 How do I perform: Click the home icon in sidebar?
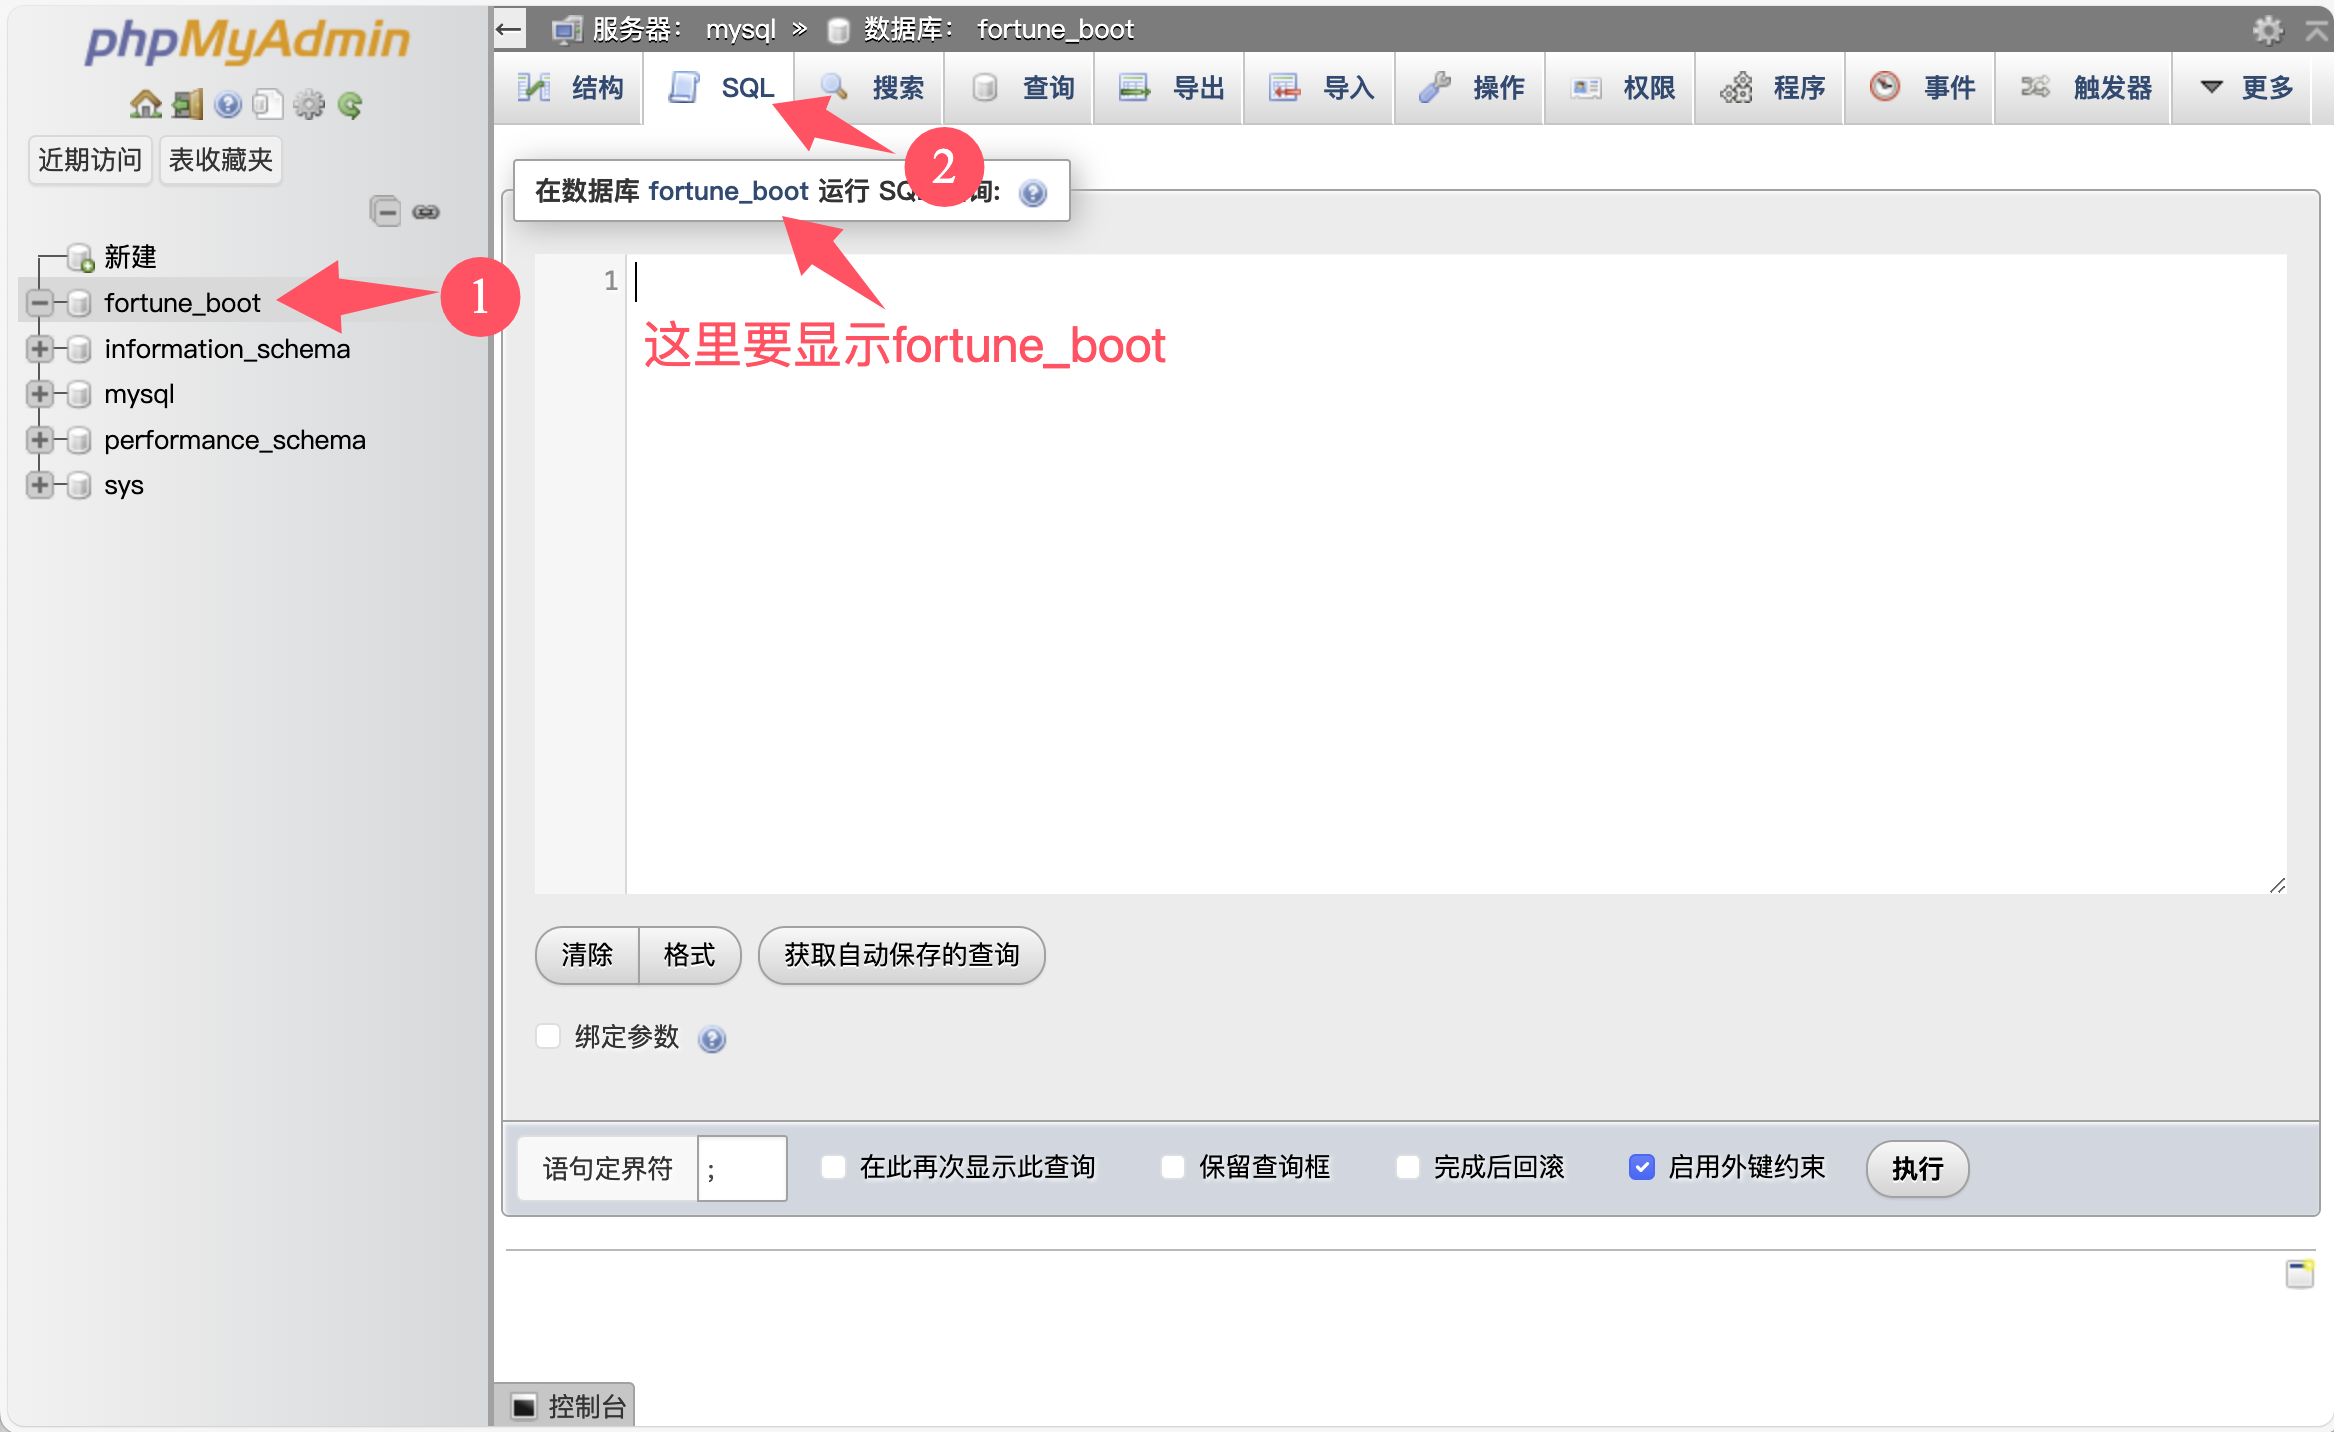click(146, 104)
